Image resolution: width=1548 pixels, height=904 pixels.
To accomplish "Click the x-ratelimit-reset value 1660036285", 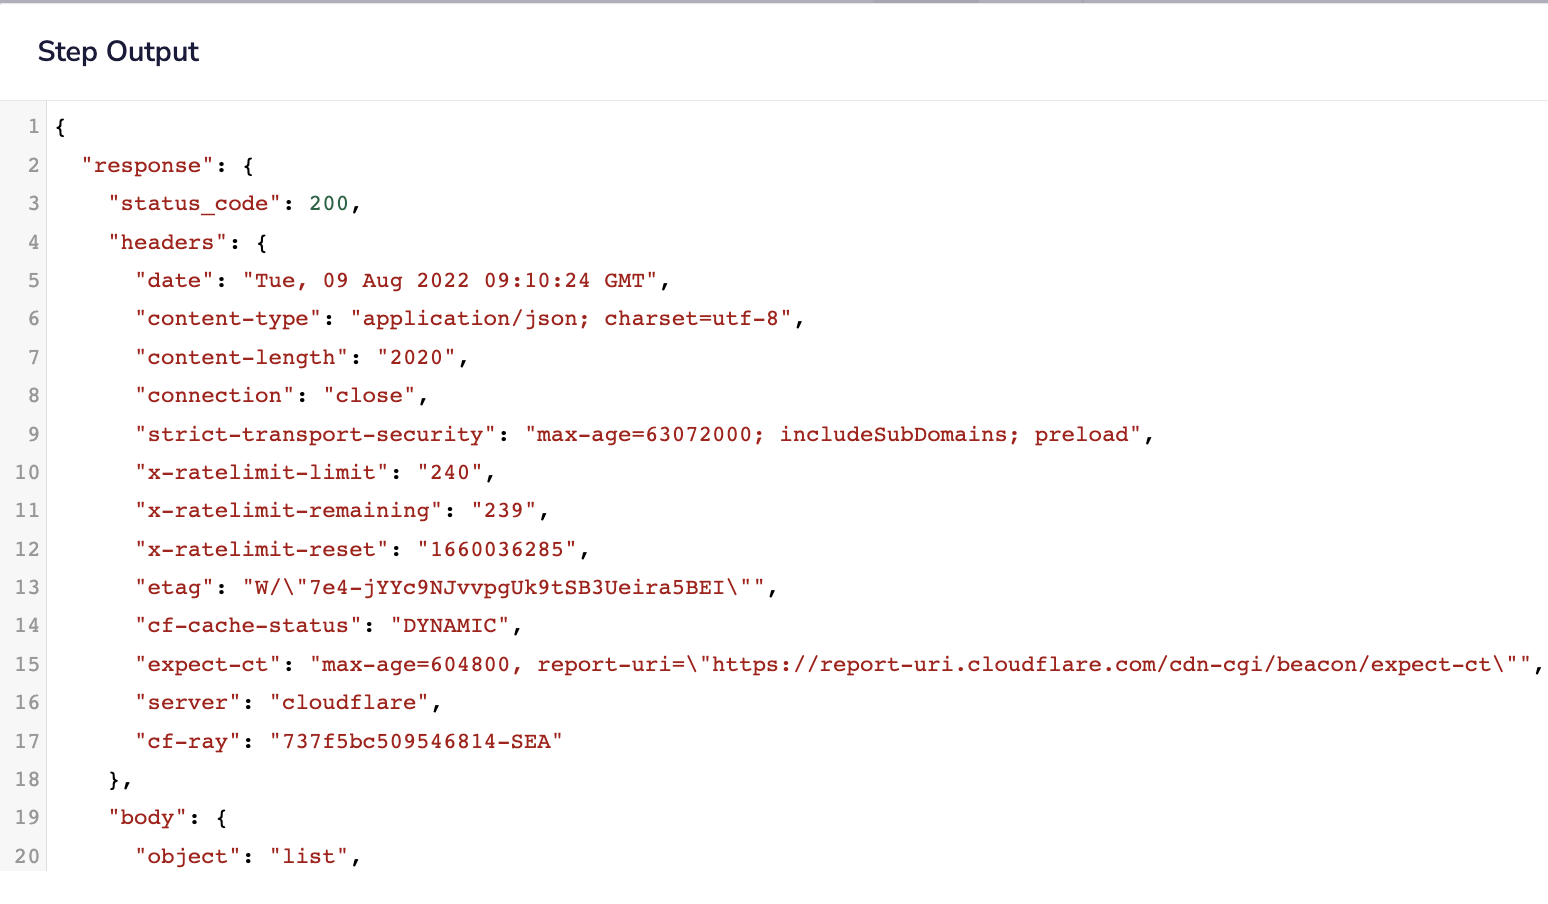I will point(497,549).
